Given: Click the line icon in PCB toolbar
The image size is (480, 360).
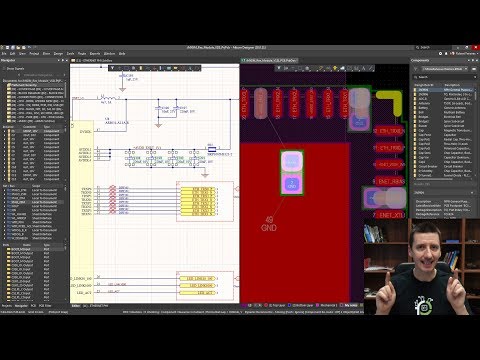Looking at the screenshot, I should [x=371, y=68].
